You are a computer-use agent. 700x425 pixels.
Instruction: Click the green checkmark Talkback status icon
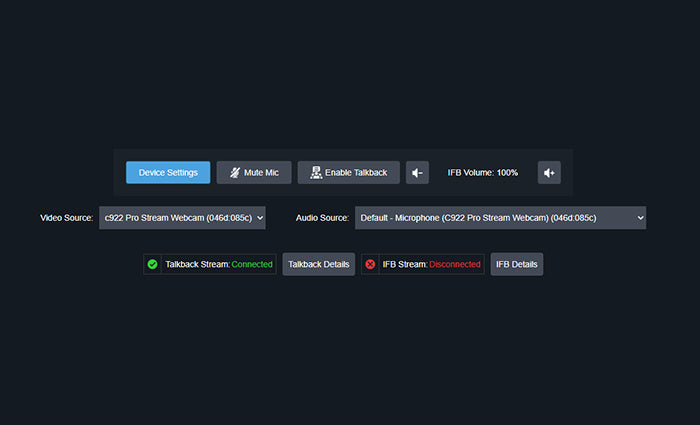coord(152,264)
